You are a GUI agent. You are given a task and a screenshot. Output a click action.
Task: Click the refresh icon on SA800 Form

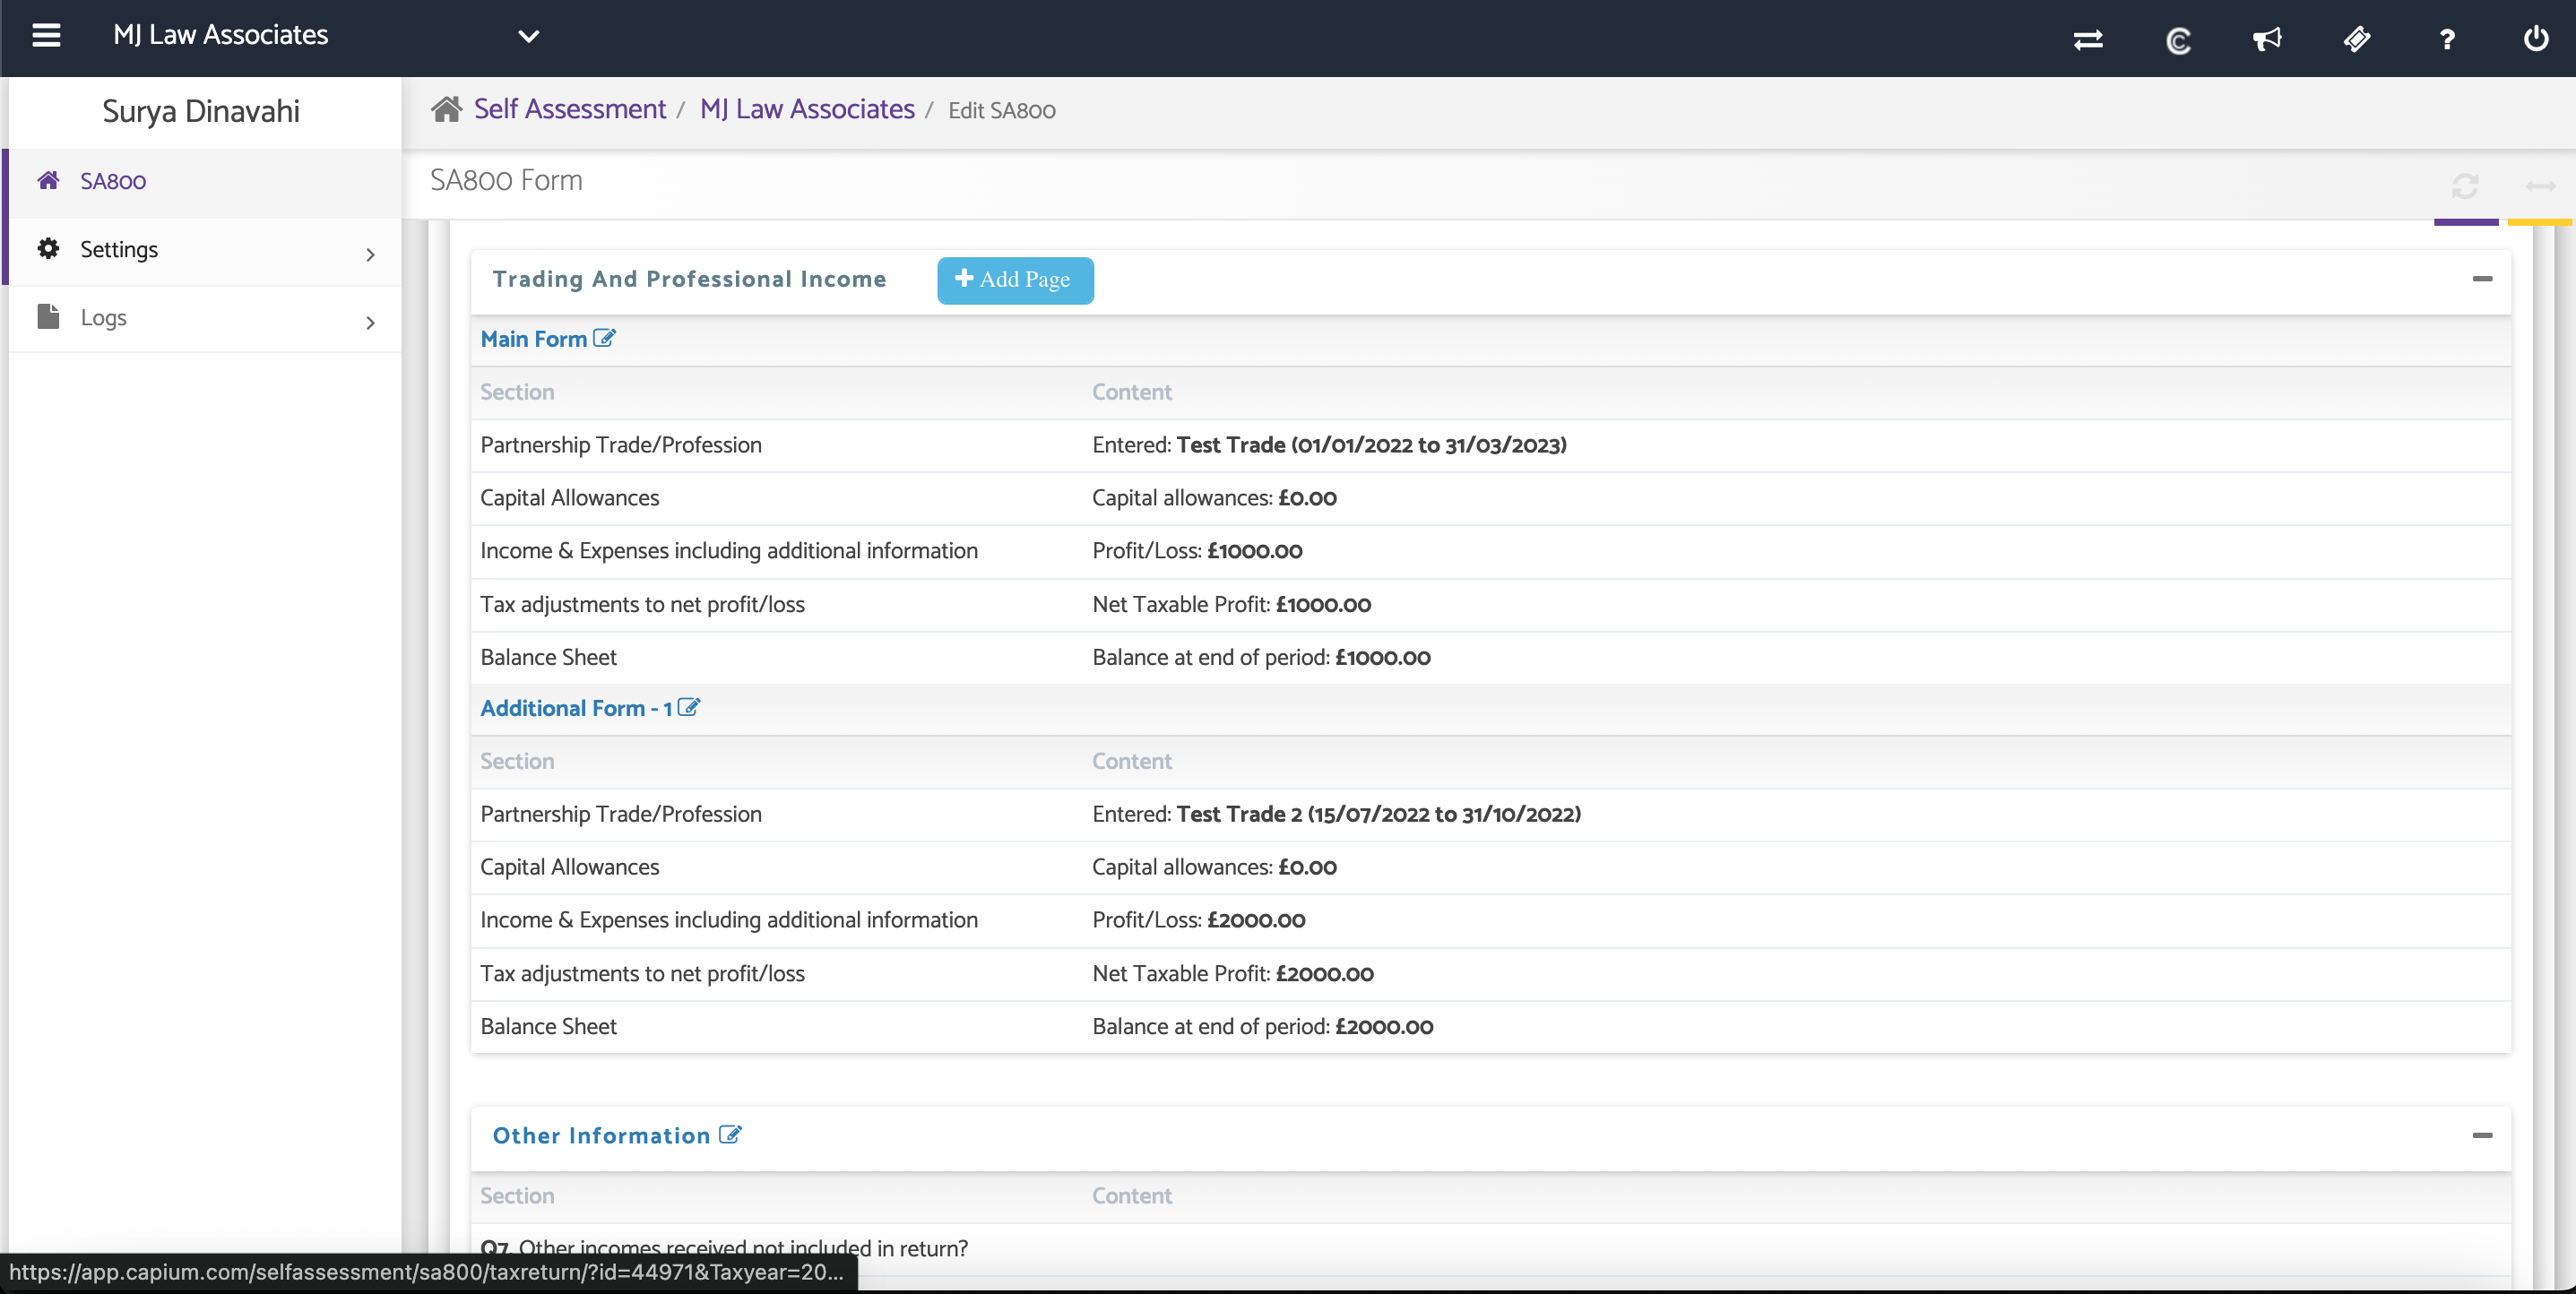tap(2464, 186)
